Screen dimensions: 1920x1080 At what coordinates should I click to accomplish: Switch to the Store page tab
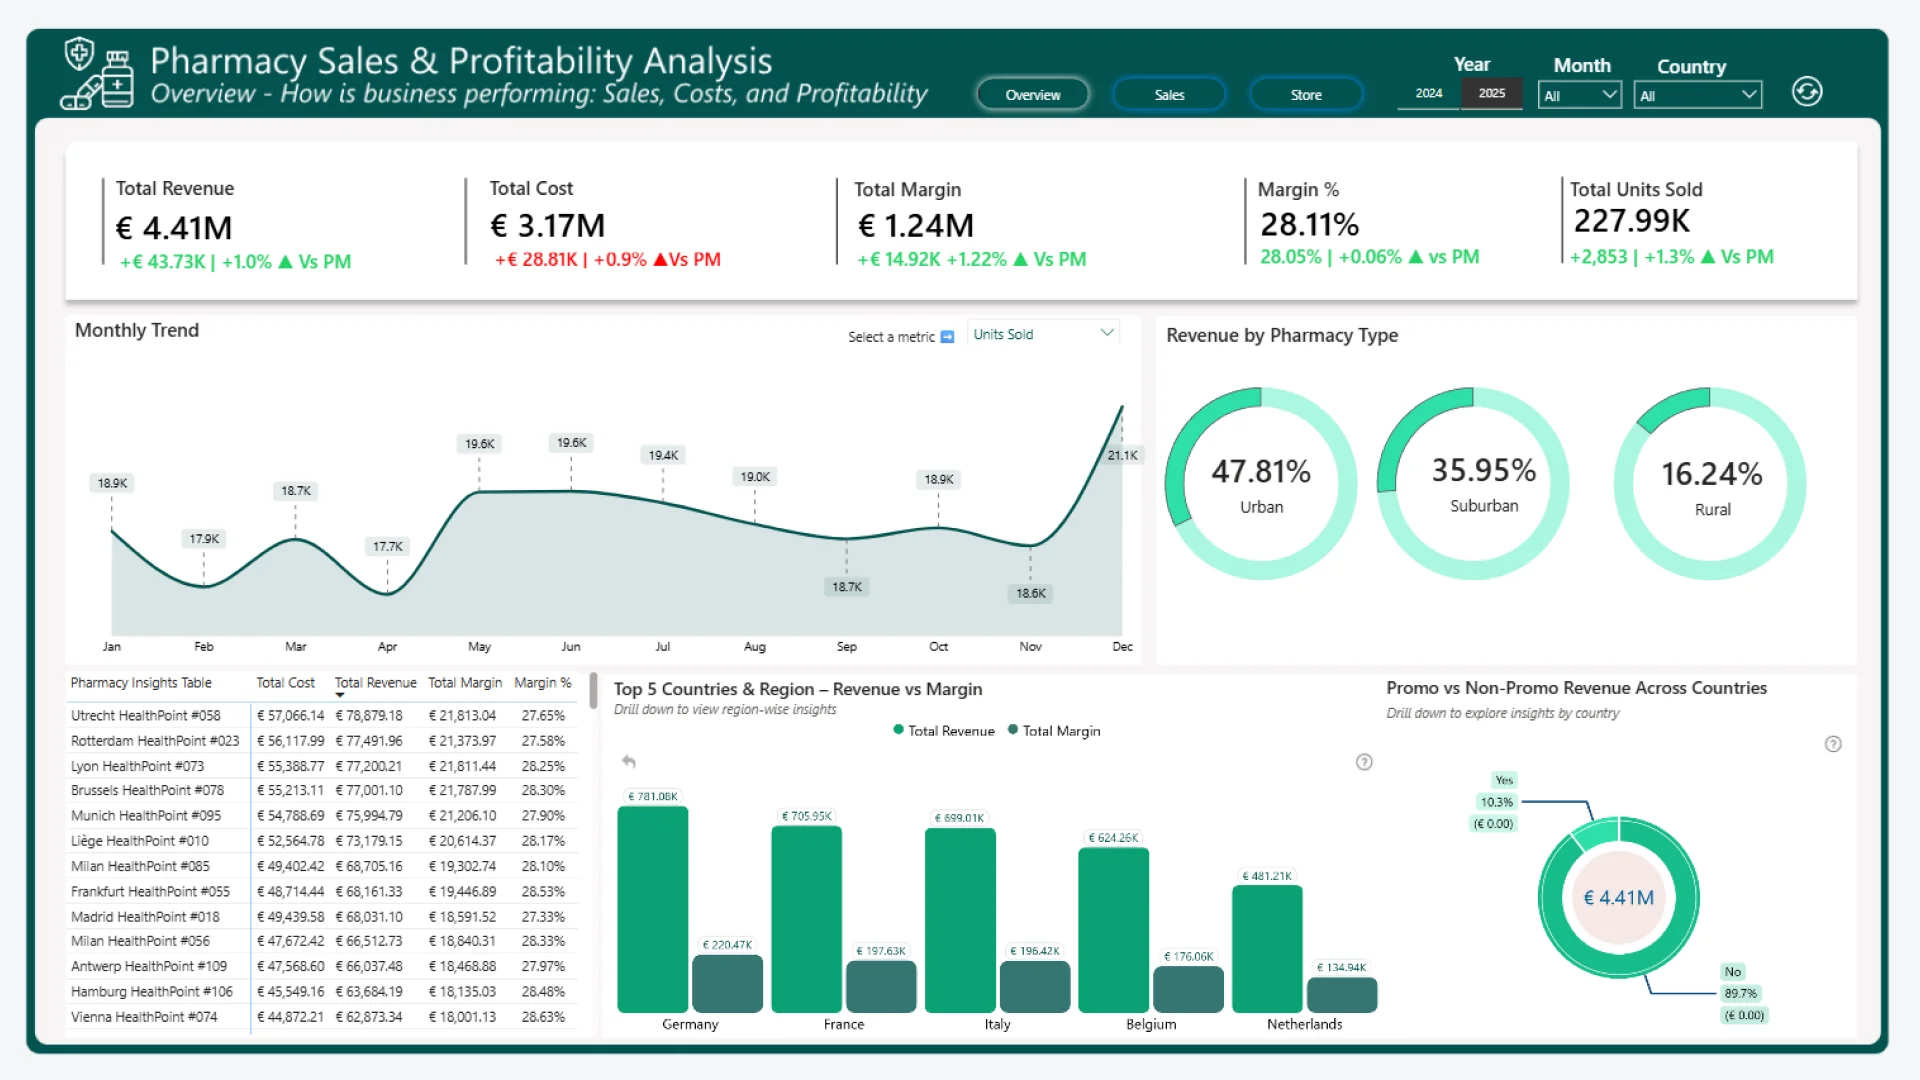click(1305, 95)
